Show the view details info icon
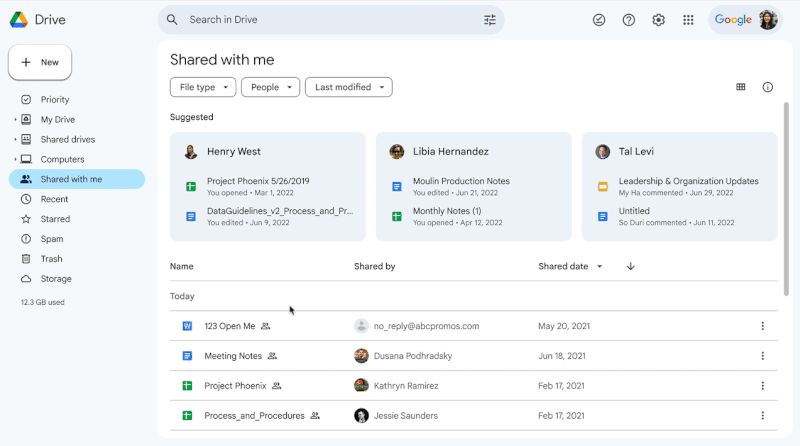This screenshot has height=446, width=800. point(768,87)
